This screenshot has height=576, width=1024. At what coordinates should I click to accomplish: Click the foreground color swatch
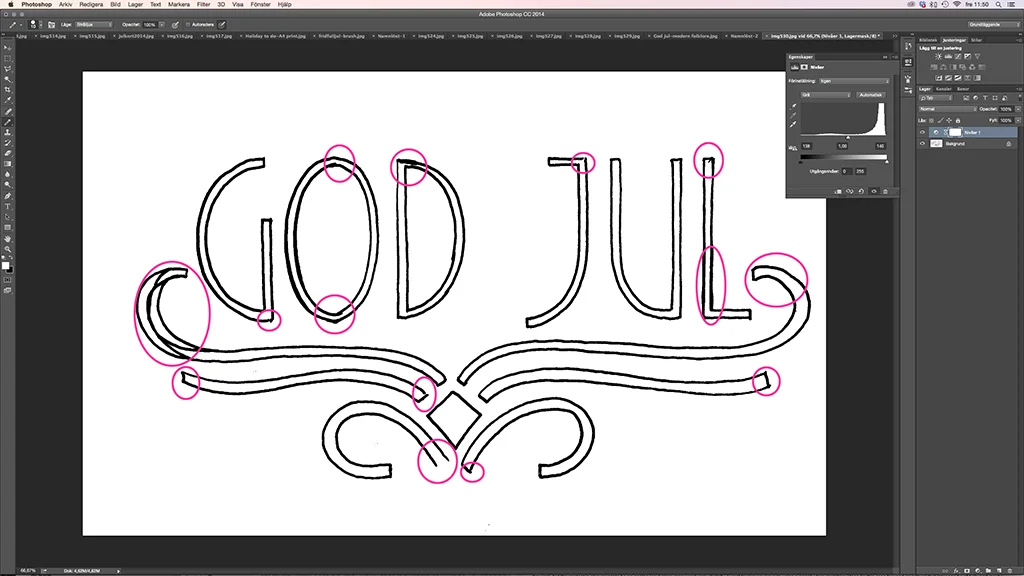coord(5,264)
